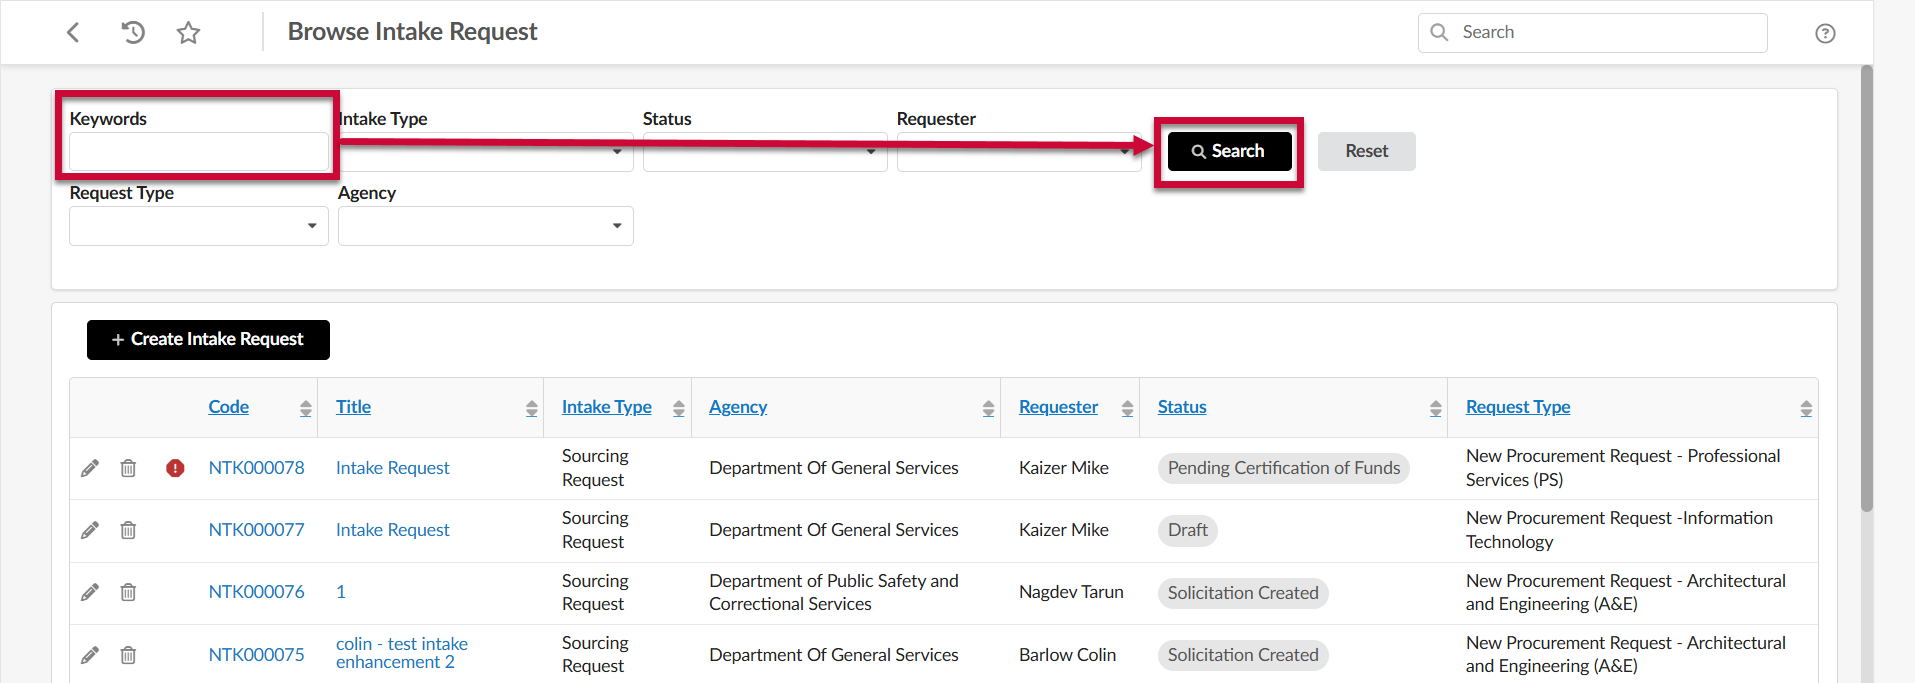Open record NTK000075
The width and height of the screenshot is (1915, 683).
coord(256,655)
